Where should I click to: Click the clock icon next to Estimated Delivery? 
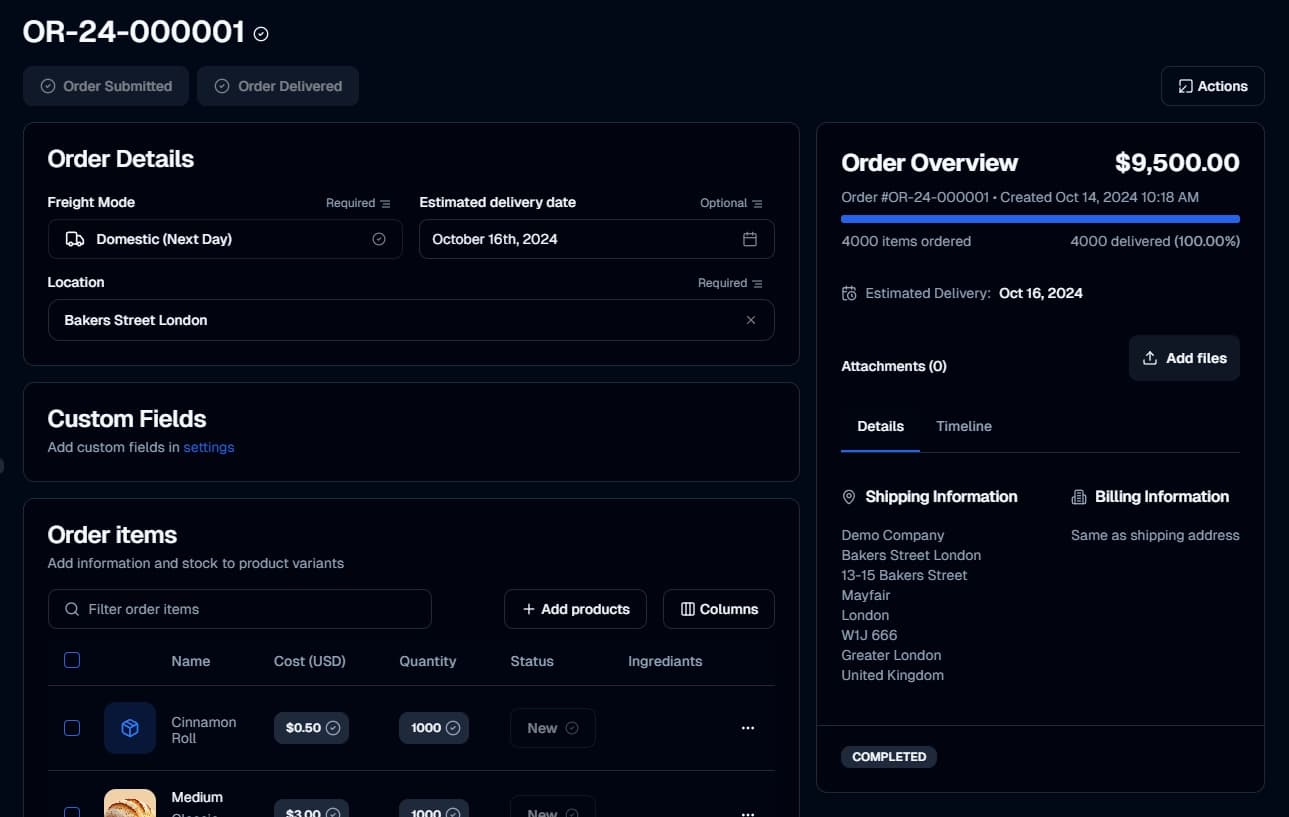[x=849, y=293]
